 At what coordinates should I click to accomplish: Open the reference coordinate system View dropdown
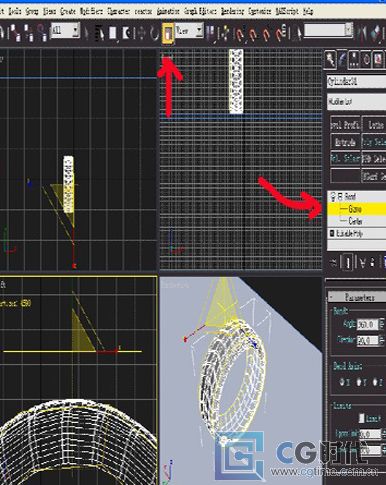(189, 31)
